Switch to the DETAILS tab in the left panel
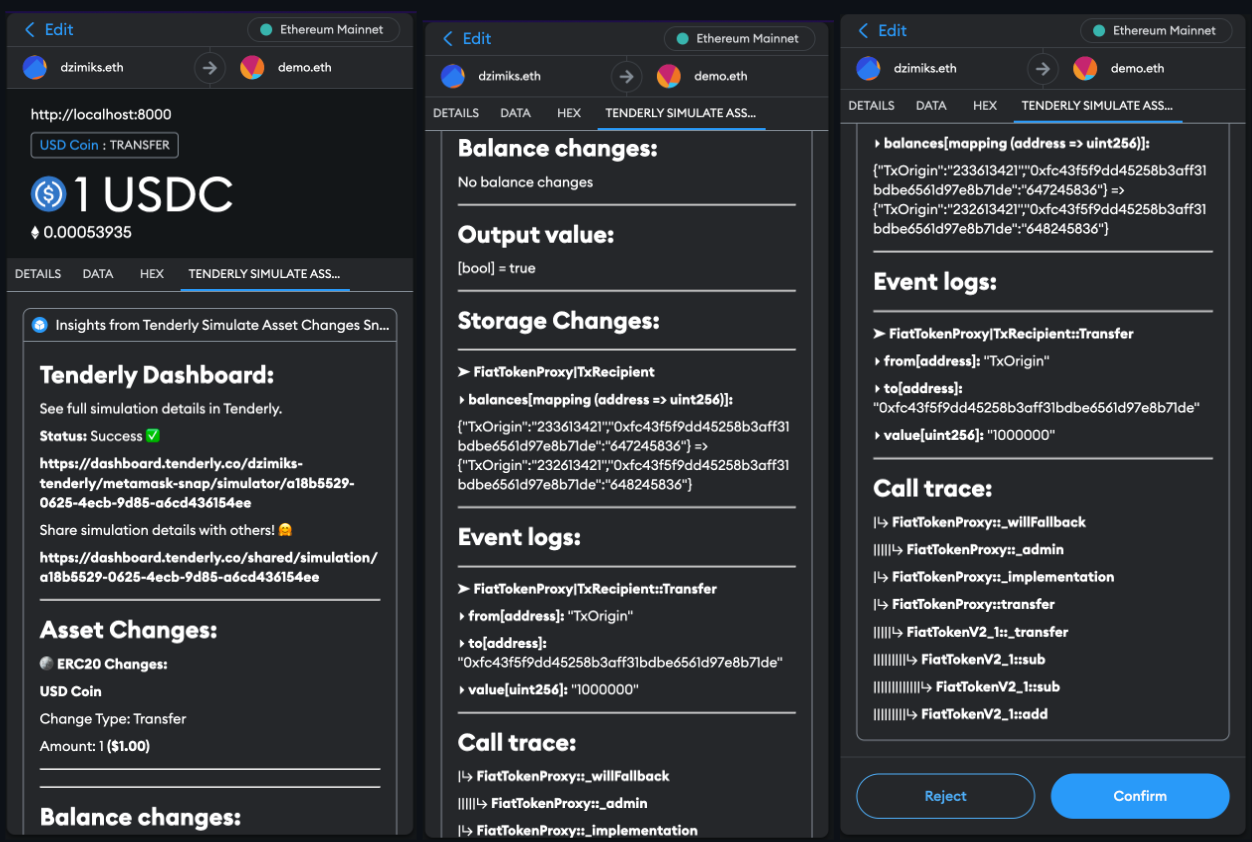Screen dimensions: 1252x842 tap(38, 274)
